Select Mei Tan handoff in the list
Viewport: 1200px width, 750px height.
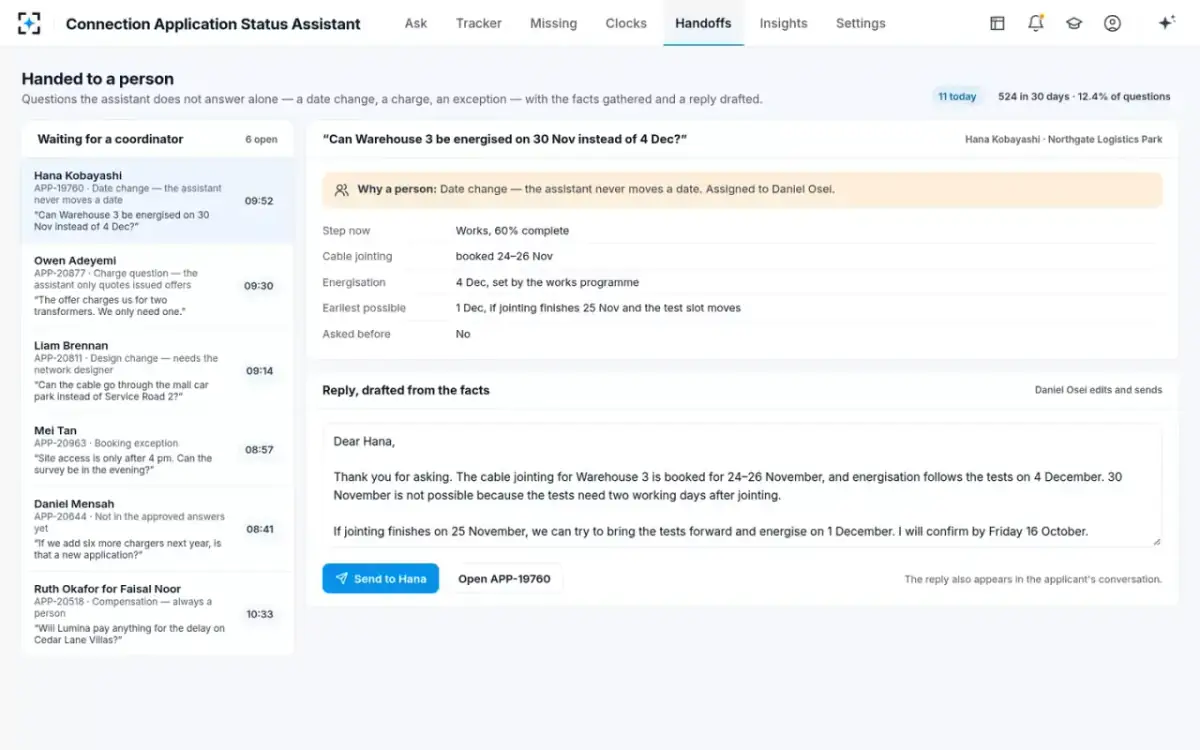tap(158, 450)
